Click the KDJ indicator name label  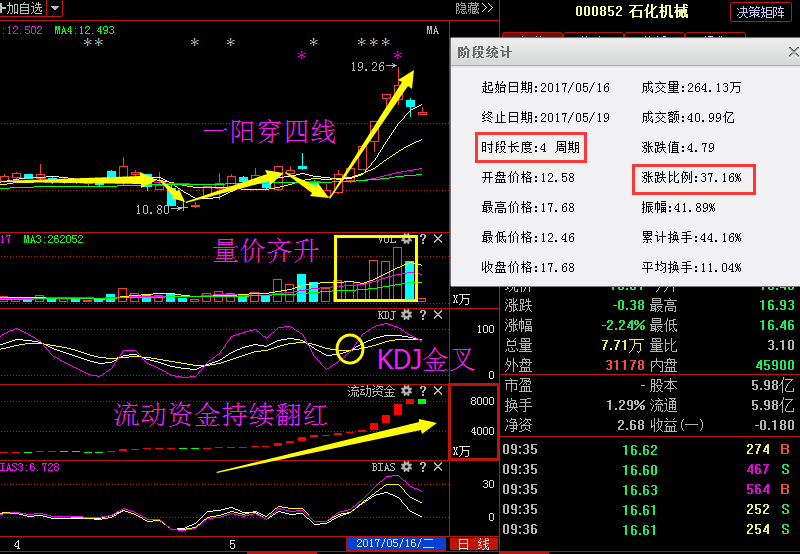point(386,315)
